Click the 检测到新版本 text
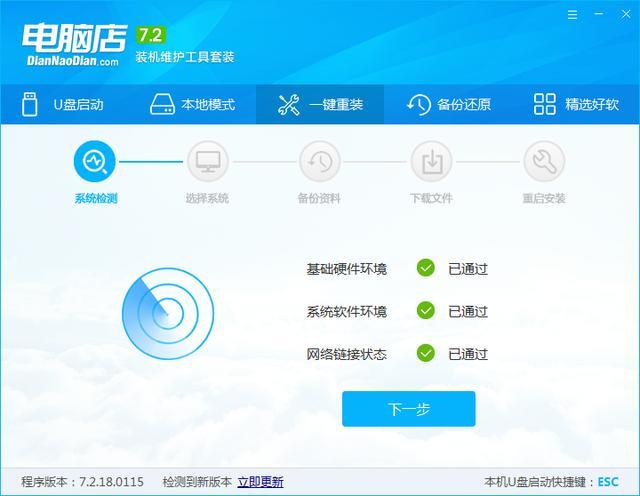Viewport: 640px width, 496px height. [x=197, y=482]
